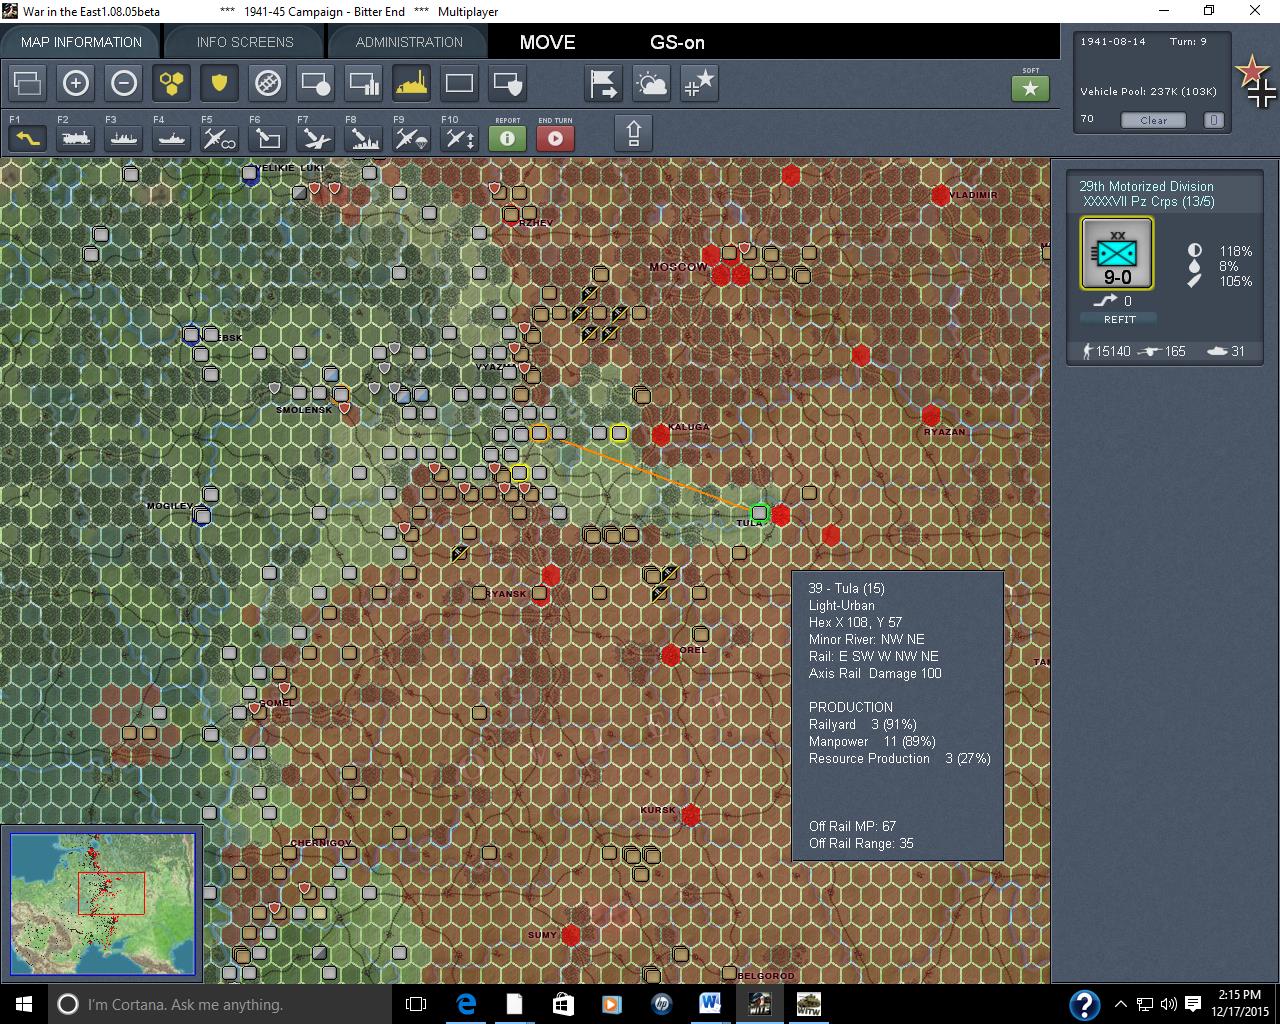Click the XXXXVII Pz Crps corps link
This screenshot has height=1024, width=1280.
pyautogui.click(x=1148, y=201)
